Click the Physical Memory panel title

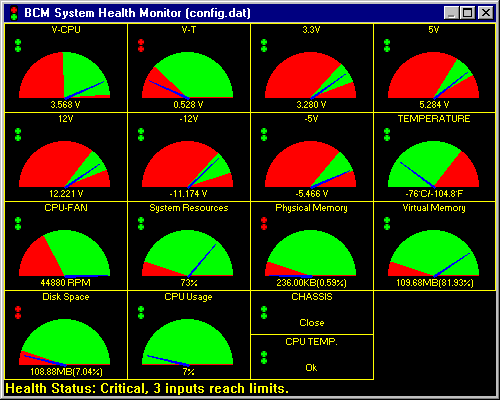tap(311, 208)
